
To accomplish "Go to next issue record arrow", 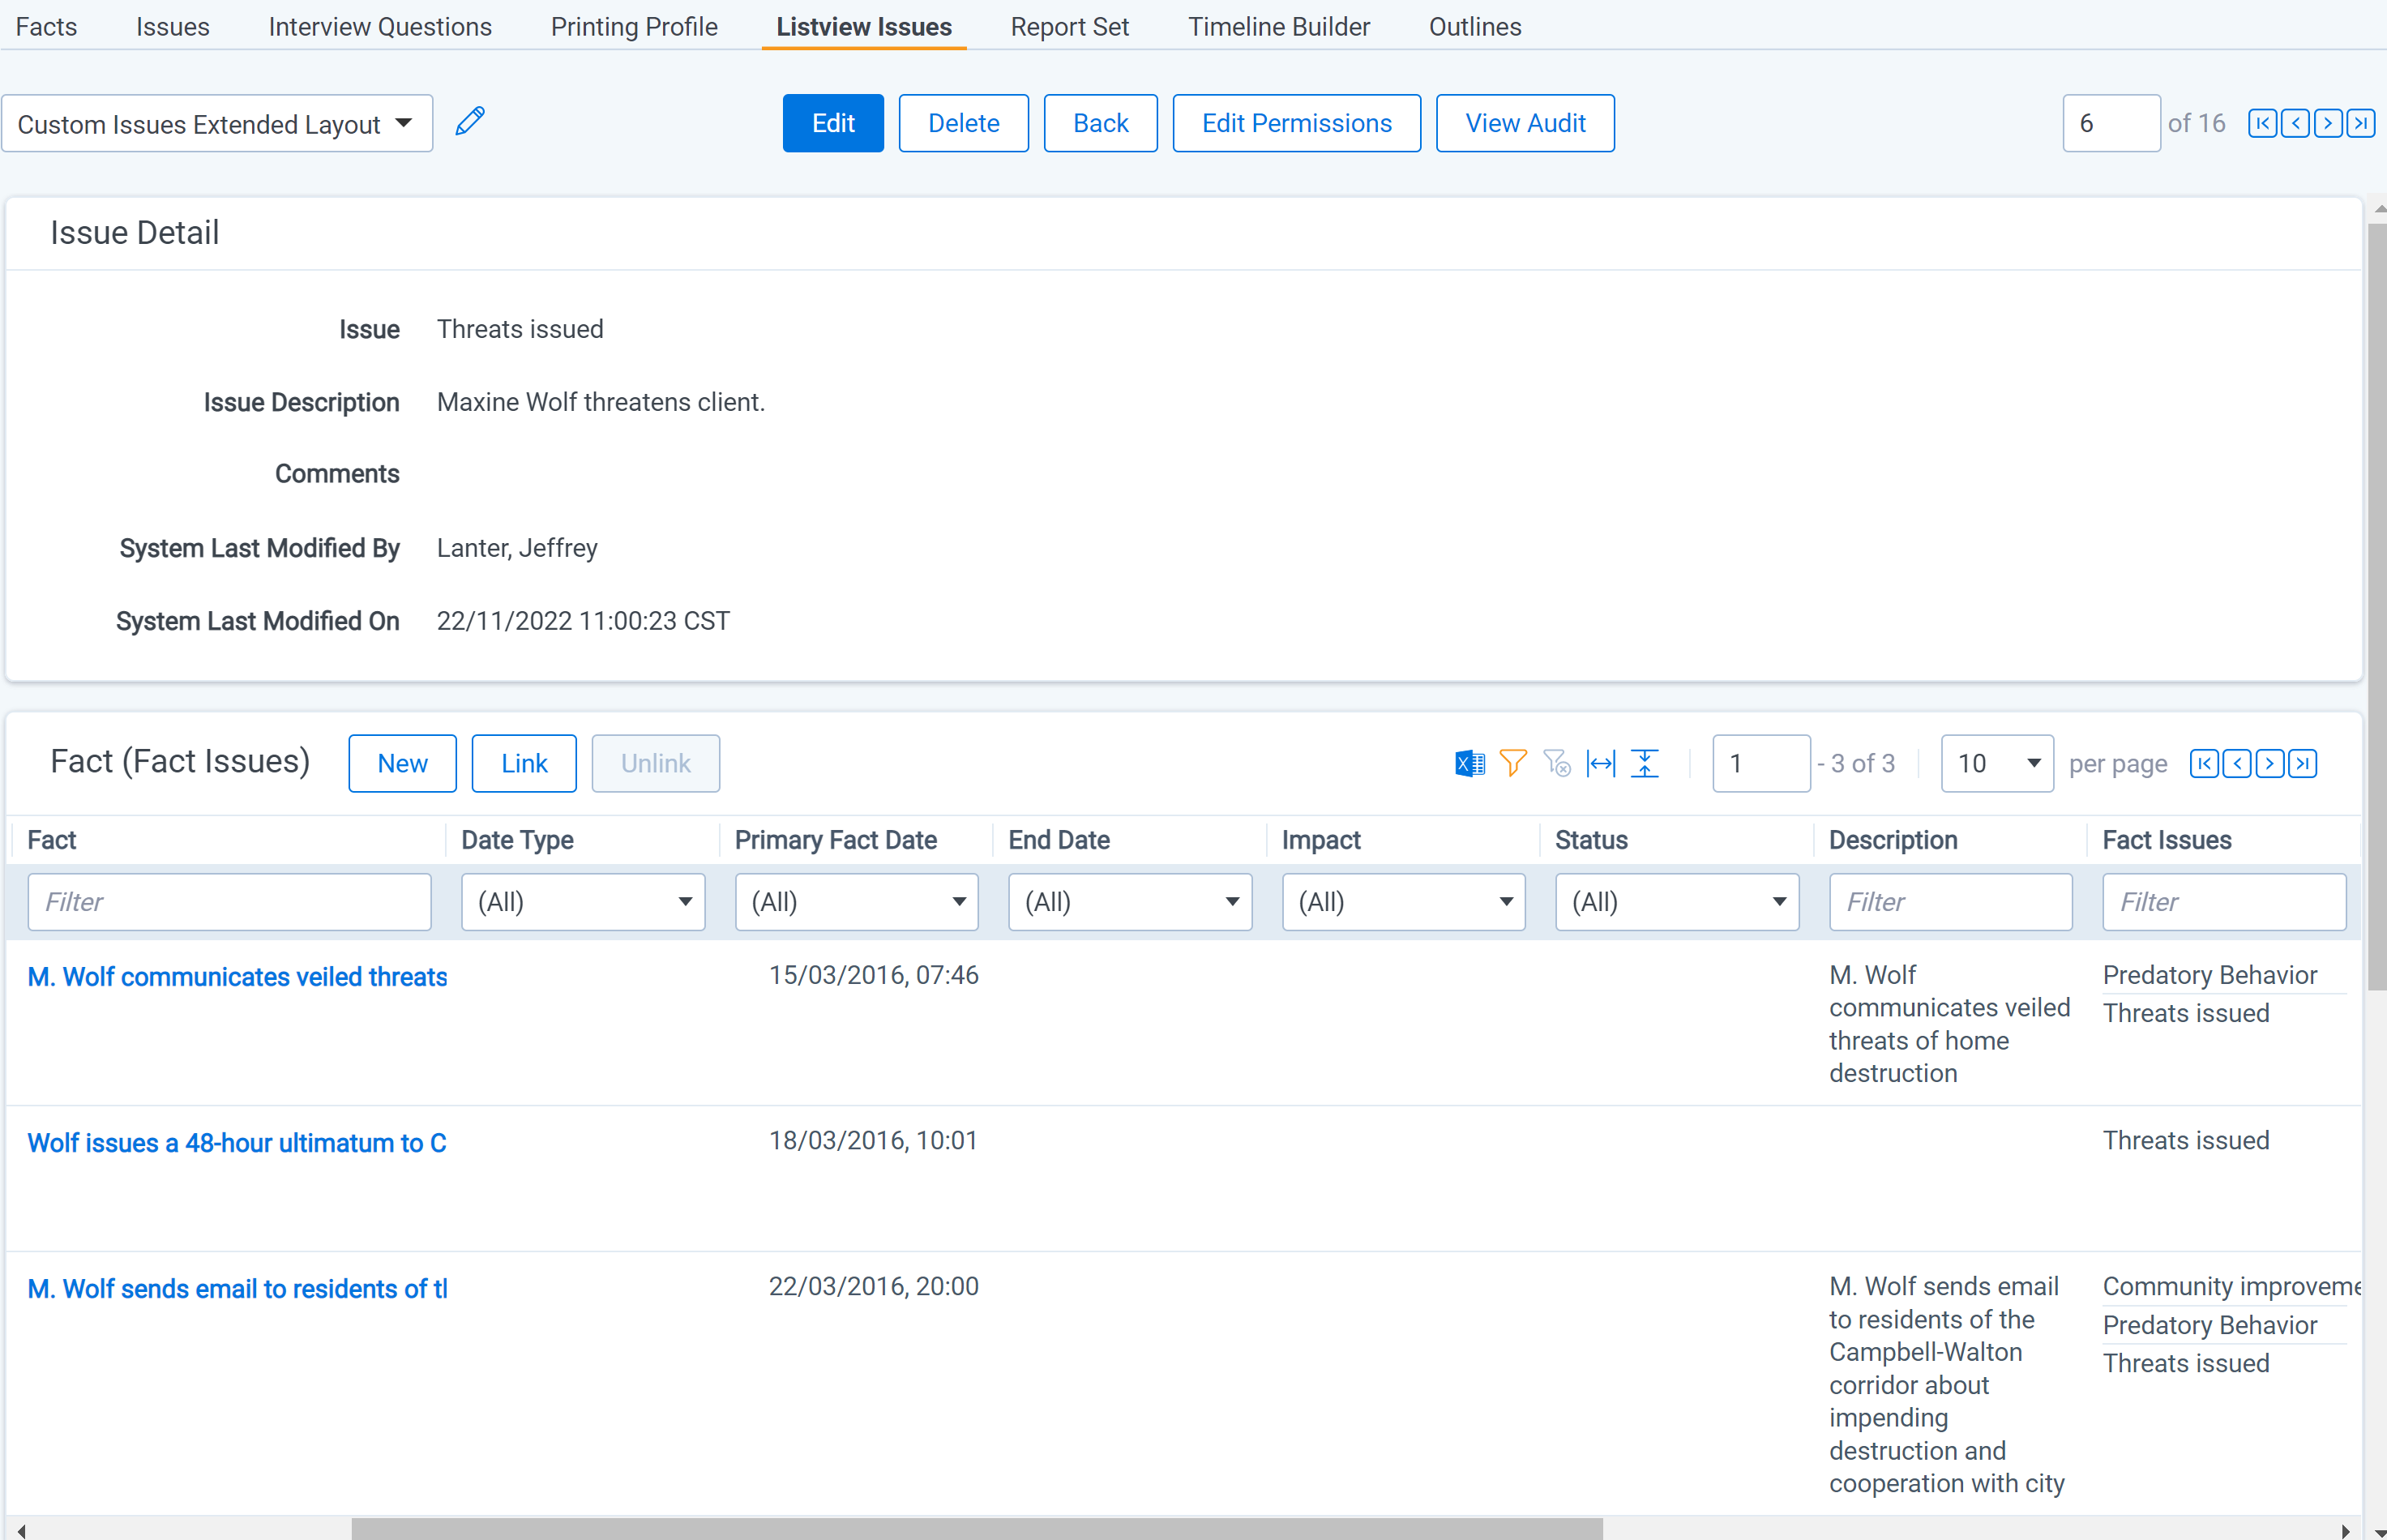I will point(2328,123).
